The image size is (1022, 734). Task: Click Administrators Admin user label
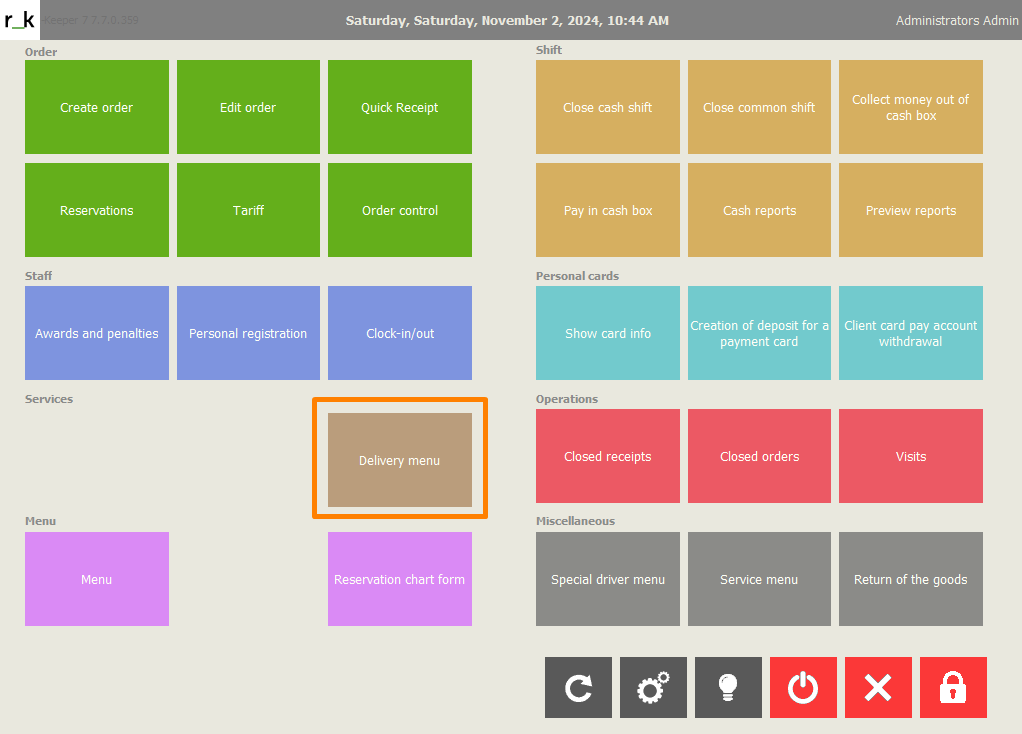click(x=956, y=20)
